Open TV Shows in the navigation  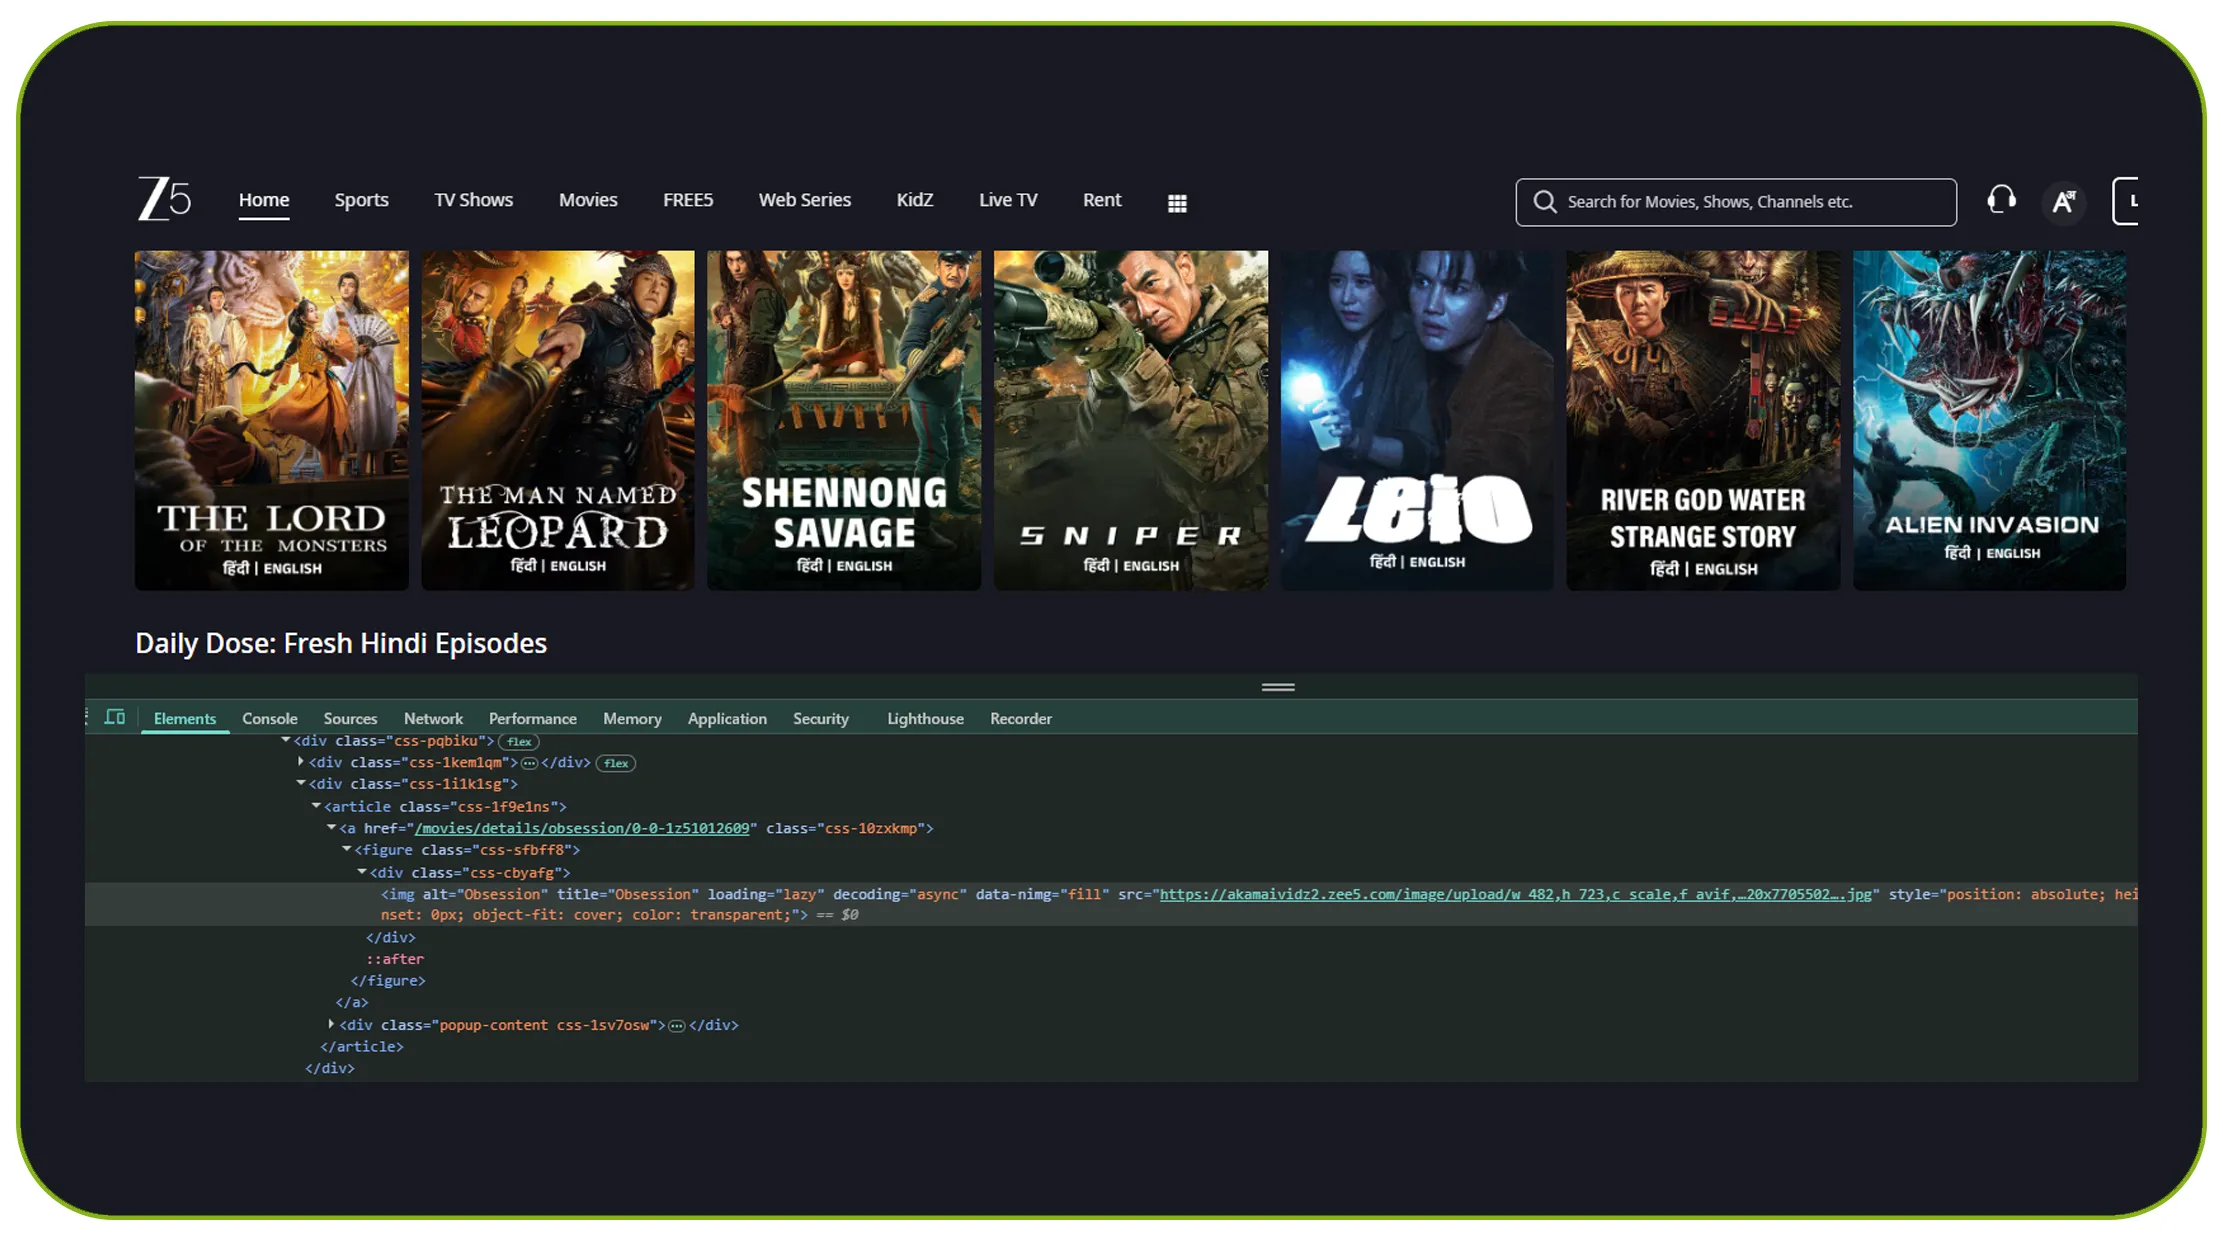(x=473, y=200)
